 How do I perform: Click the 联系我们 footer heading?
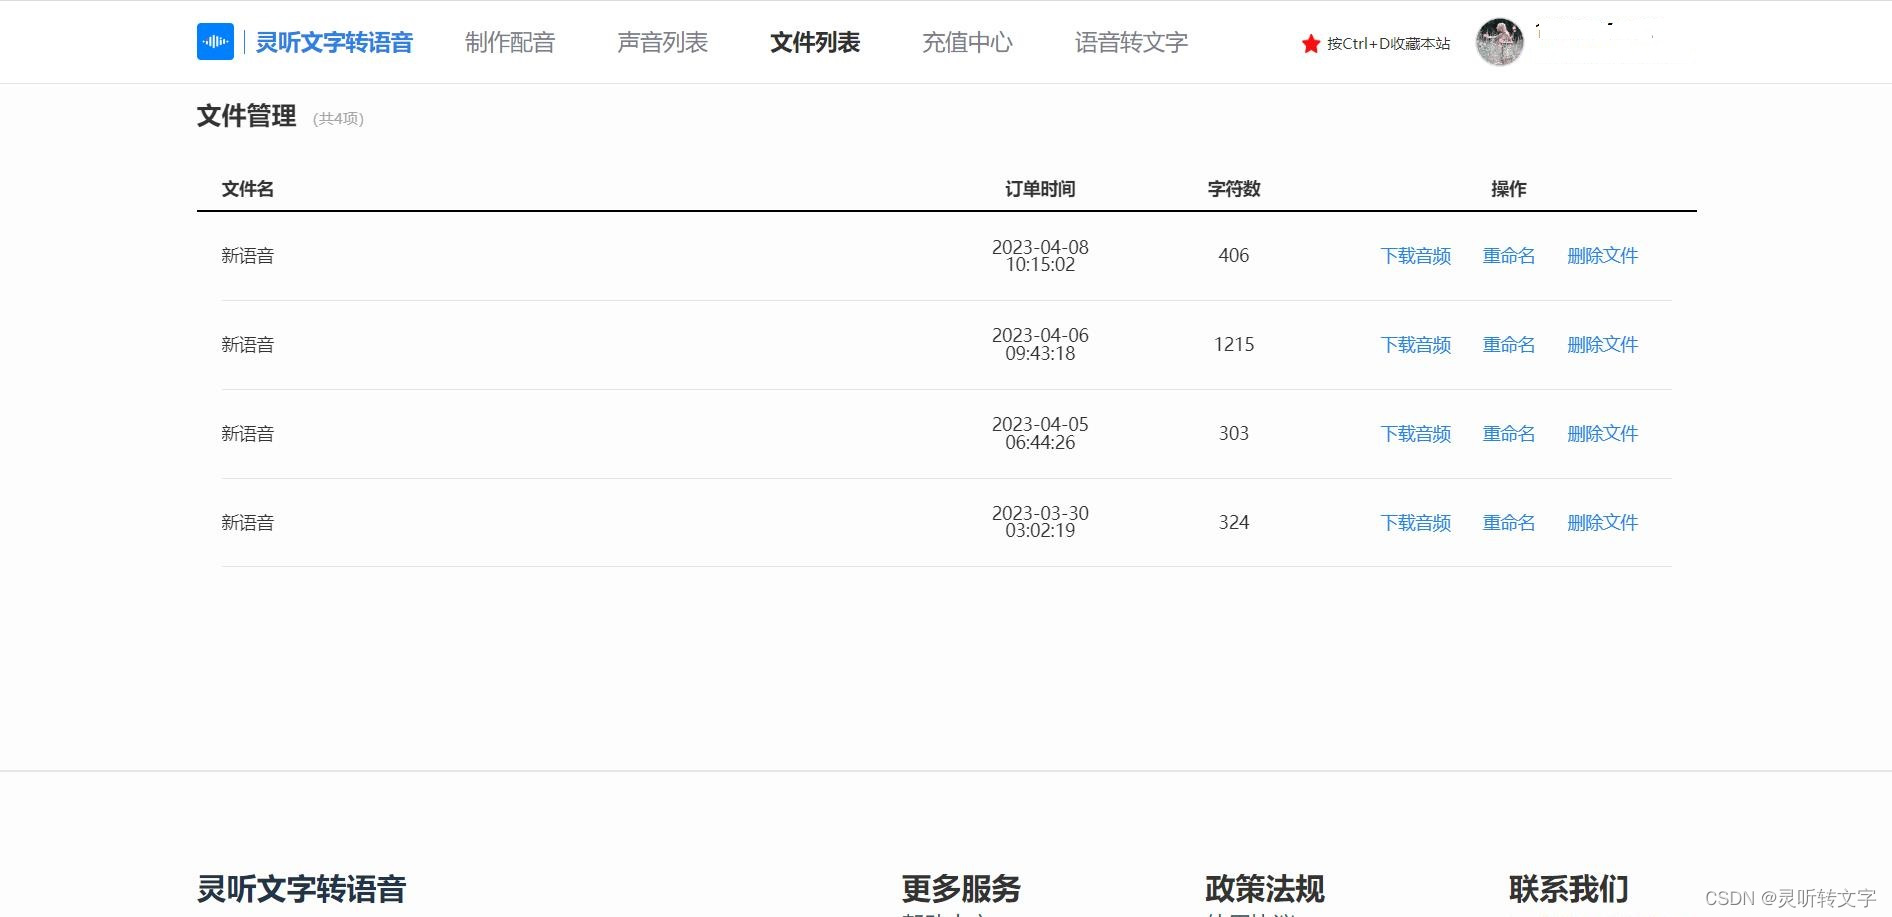pos(1569,889)
